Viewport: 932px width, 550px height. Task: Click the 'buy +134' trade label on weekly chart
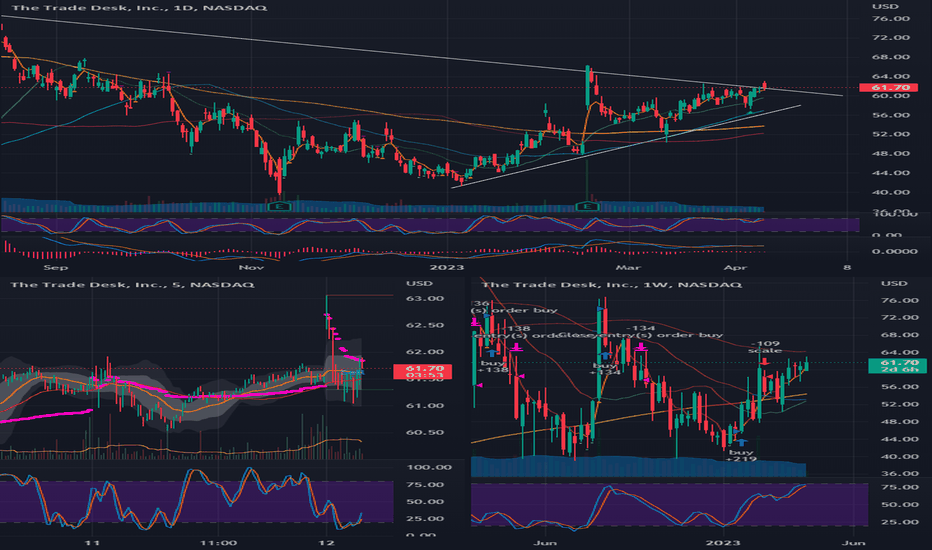pos(604,369)
